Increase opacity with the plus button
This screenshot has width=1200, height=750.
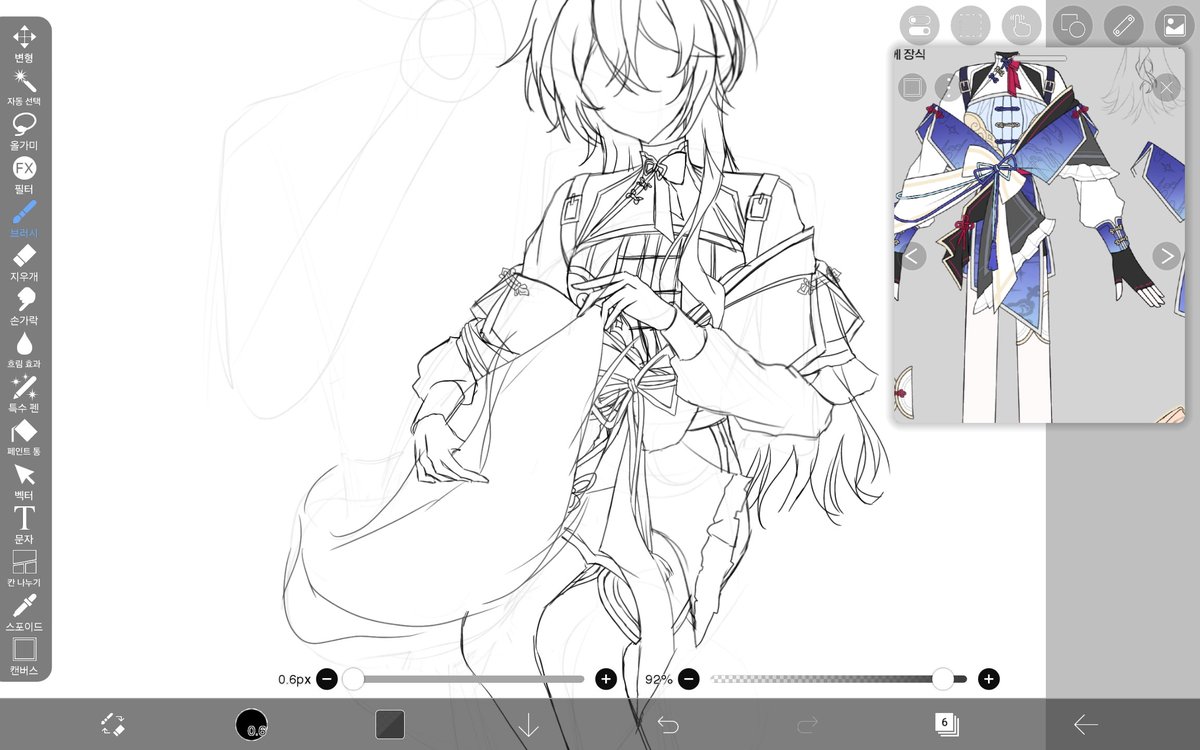pos(988,680)
